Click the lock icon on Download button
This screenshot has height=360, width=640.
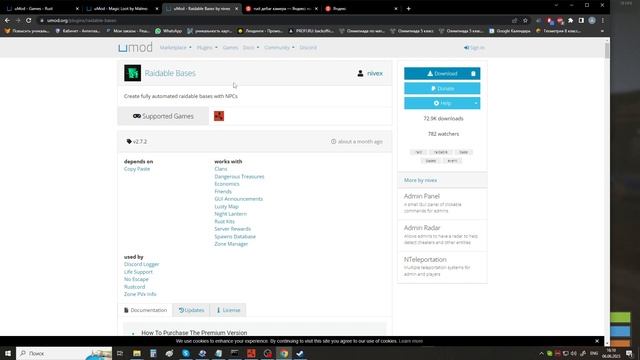pos(473,74)
